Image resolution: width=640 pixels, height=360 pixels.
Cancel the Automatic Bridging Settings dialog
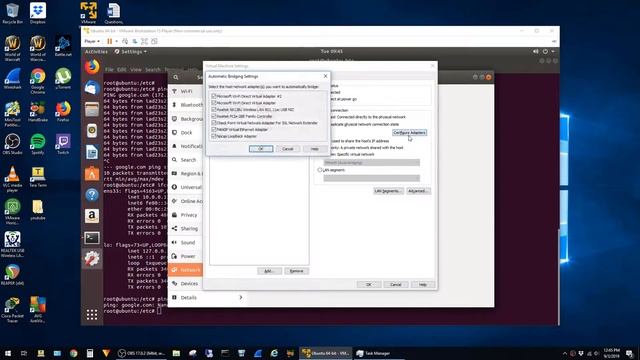pos(288,149)
